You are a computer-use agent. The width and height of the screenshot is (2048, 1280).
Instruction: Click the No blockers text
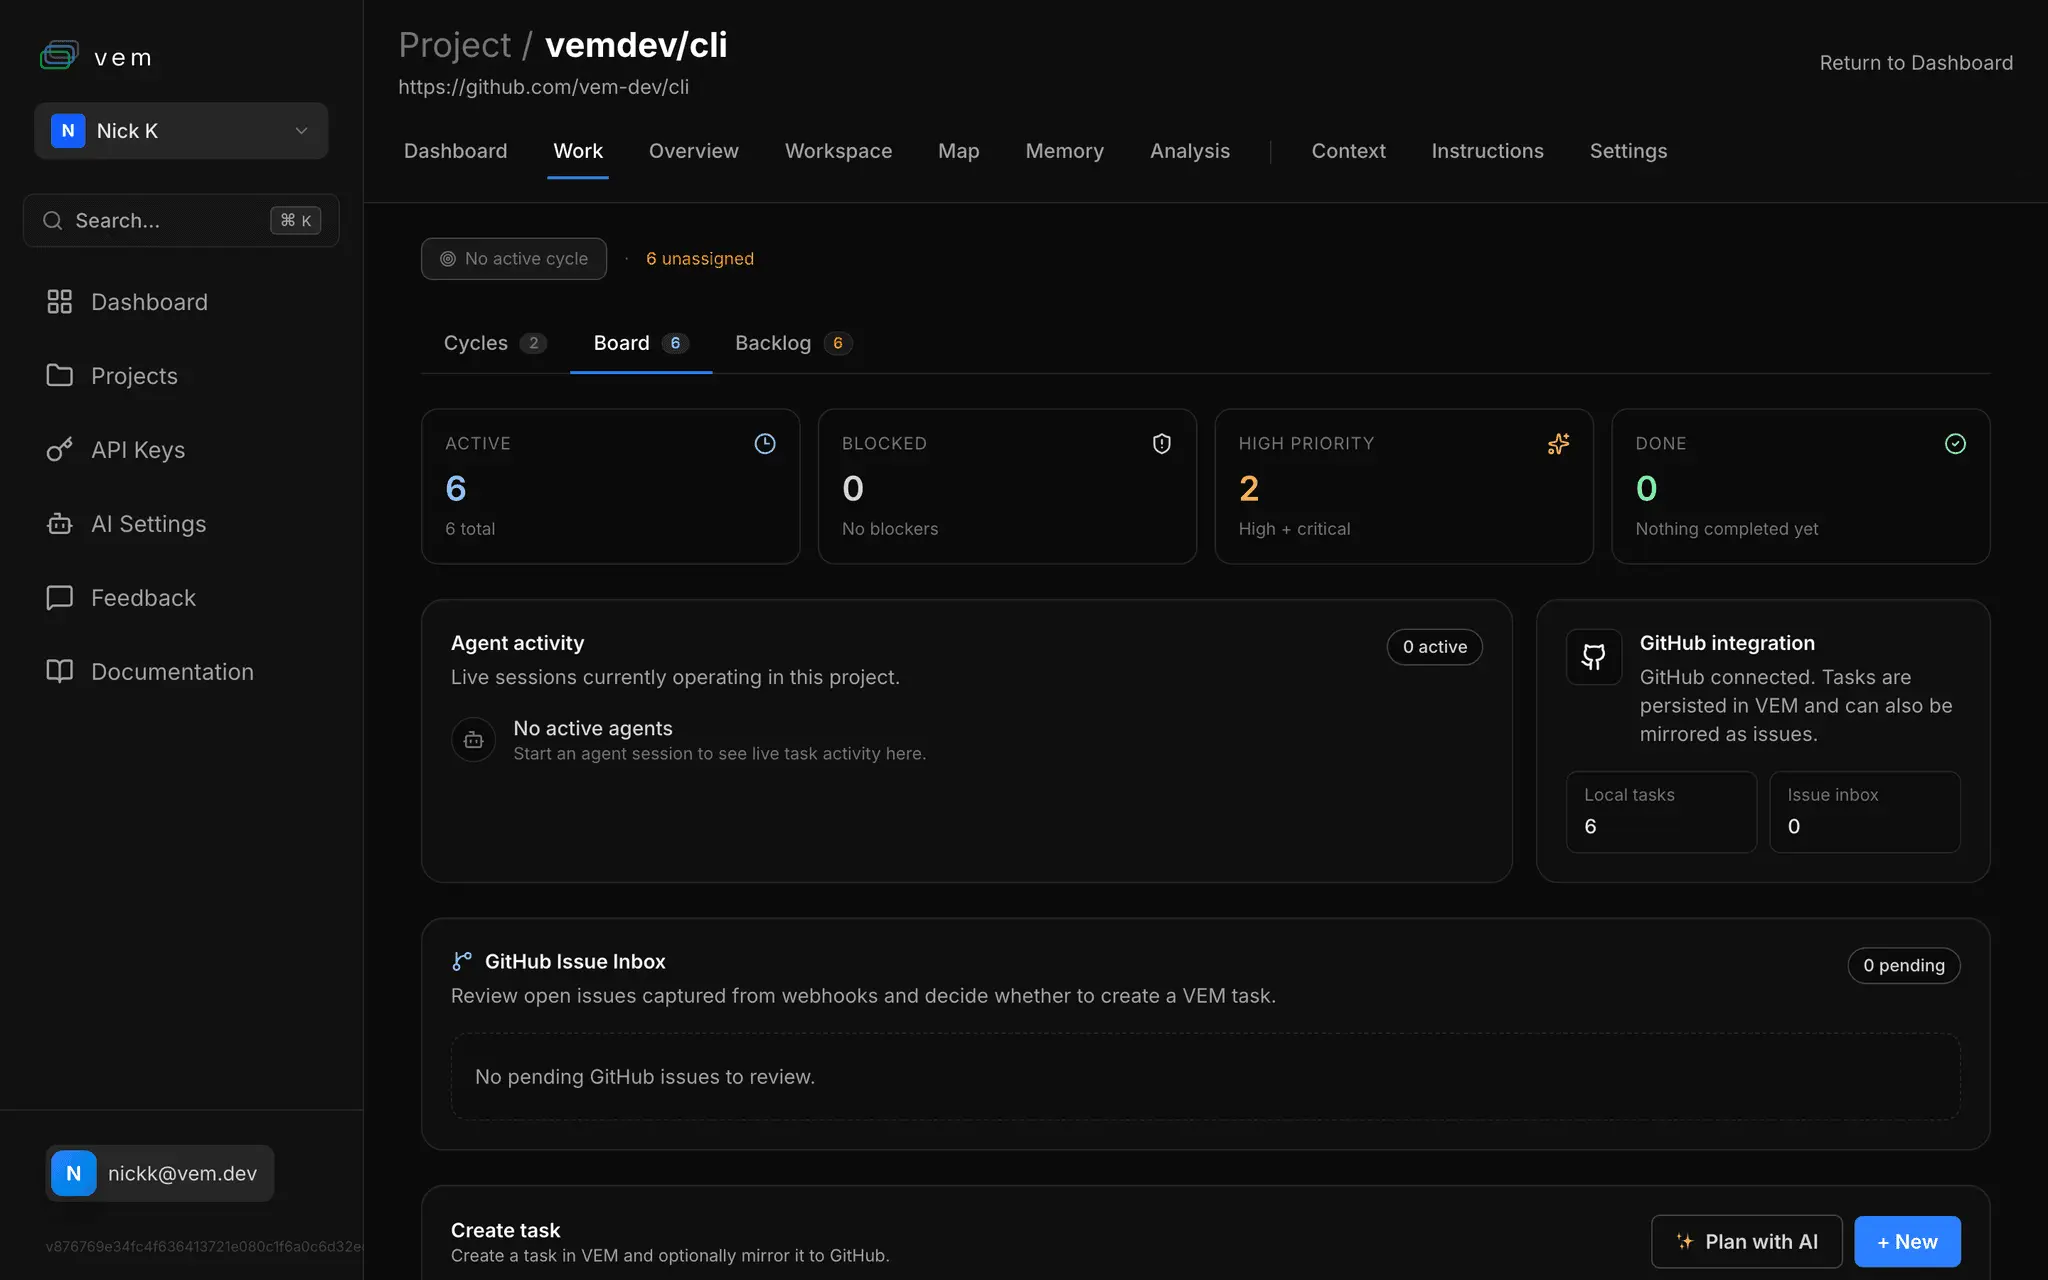(x=890, y=529)
